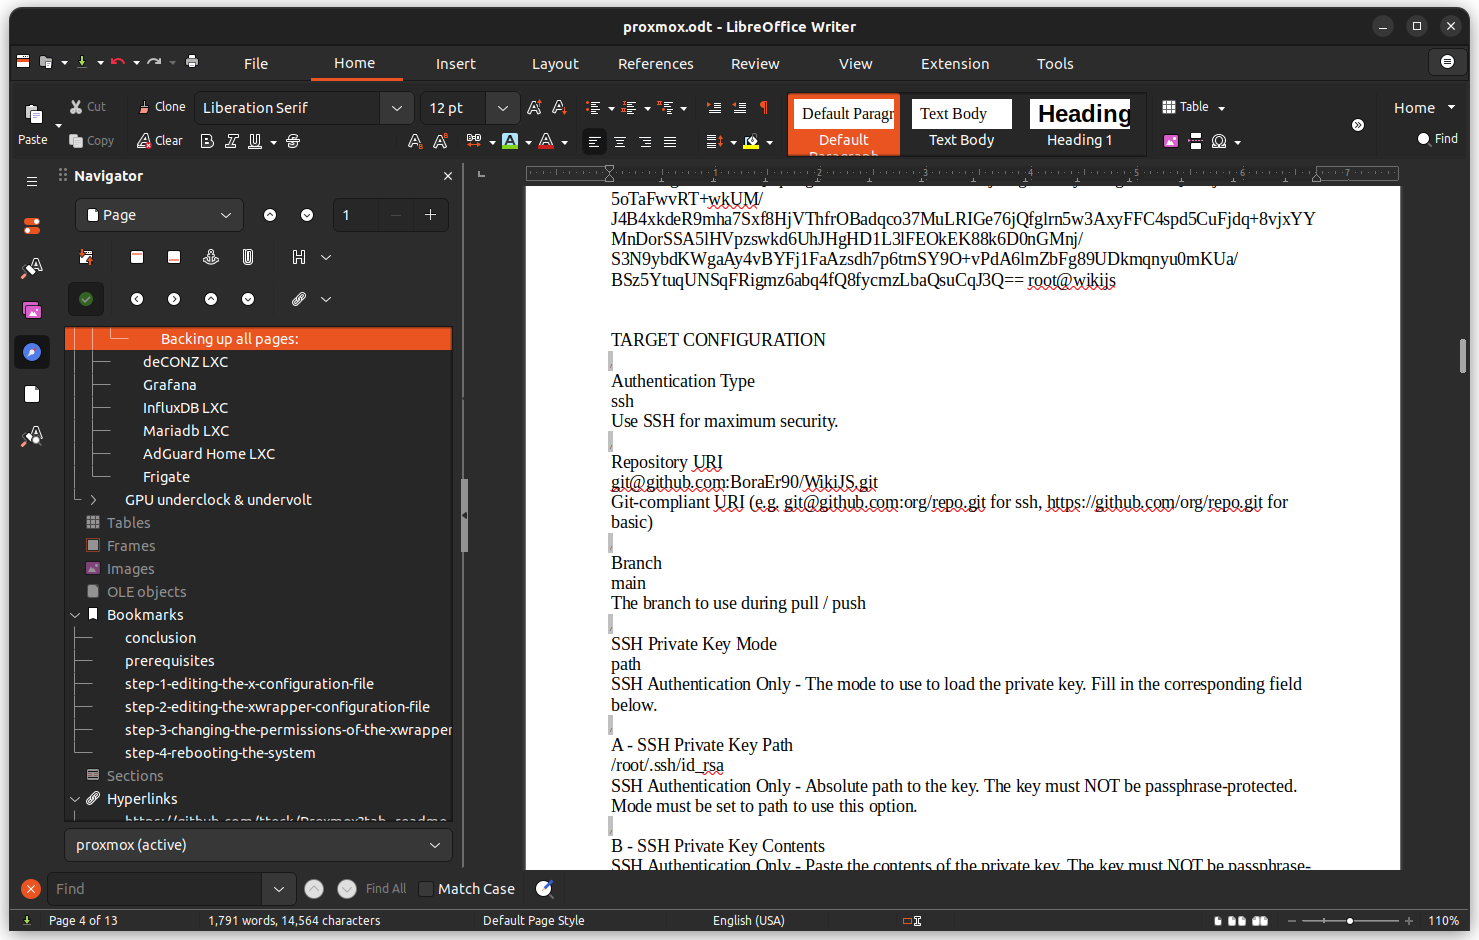Viewport: 1479px width, 940px height.
Task: Enable the Match Case checkbox
Action: (426, 889)
